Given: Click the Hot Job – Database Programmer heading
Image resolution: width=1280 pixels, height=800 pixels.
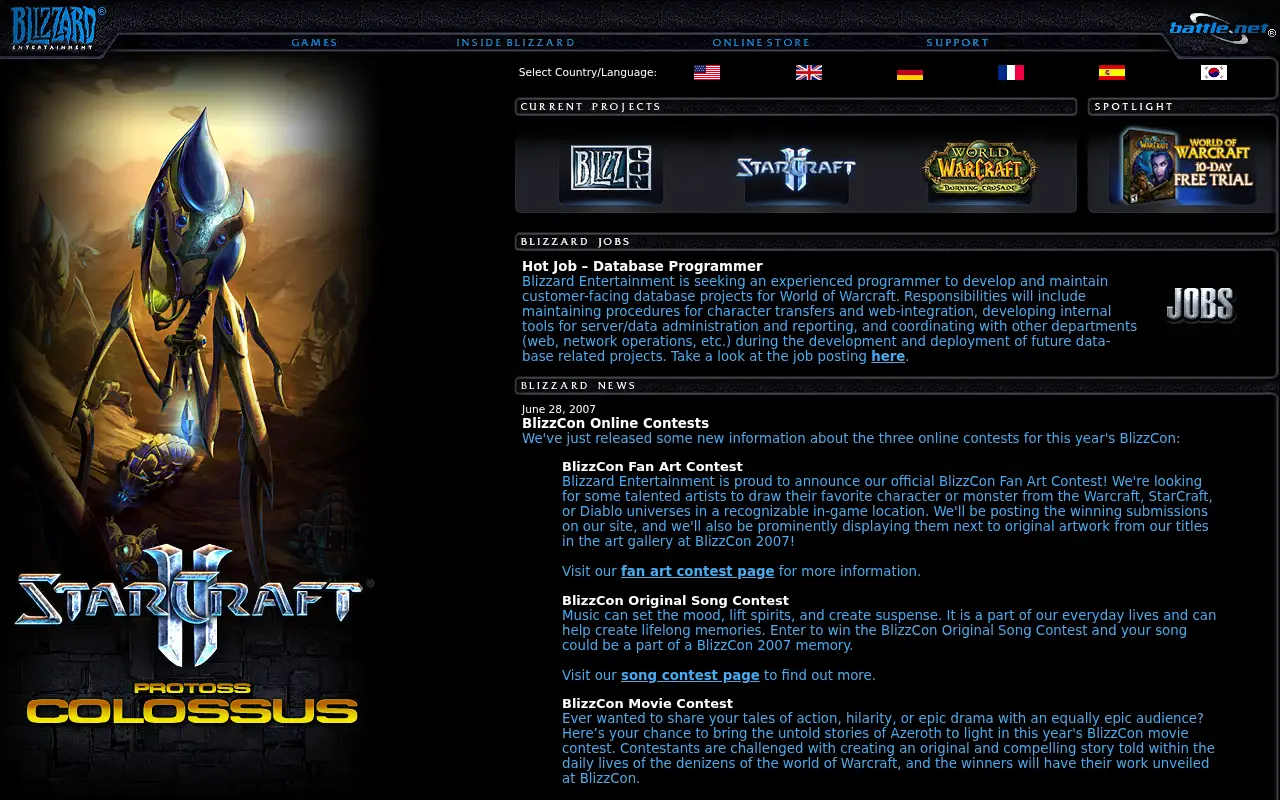Looking at the screenshot, I should (x=642, y=266).
